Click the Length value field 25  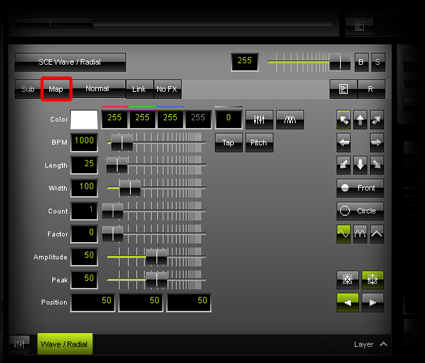click(84, 165)
